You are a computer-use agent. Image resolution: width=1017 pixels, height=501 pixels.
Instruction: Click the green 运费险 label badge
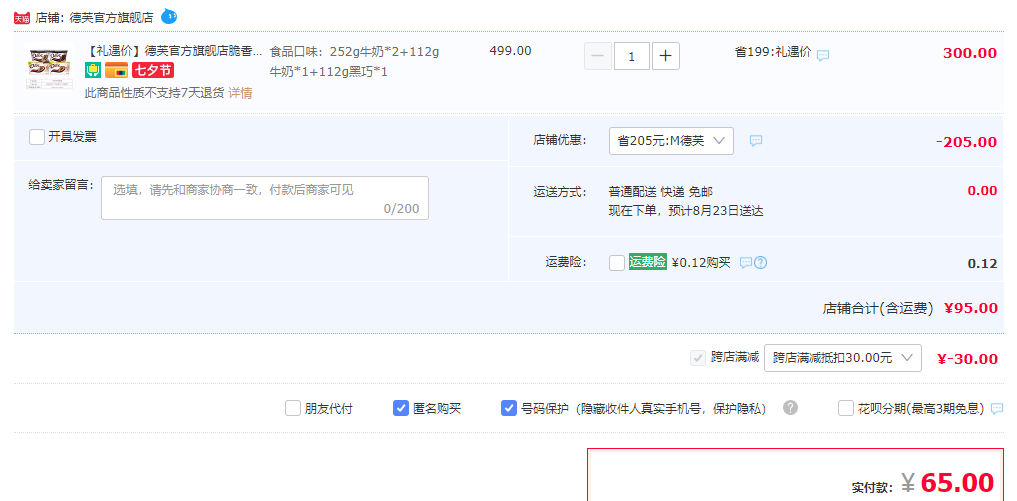pyautogui.click(x=647, y=262)
